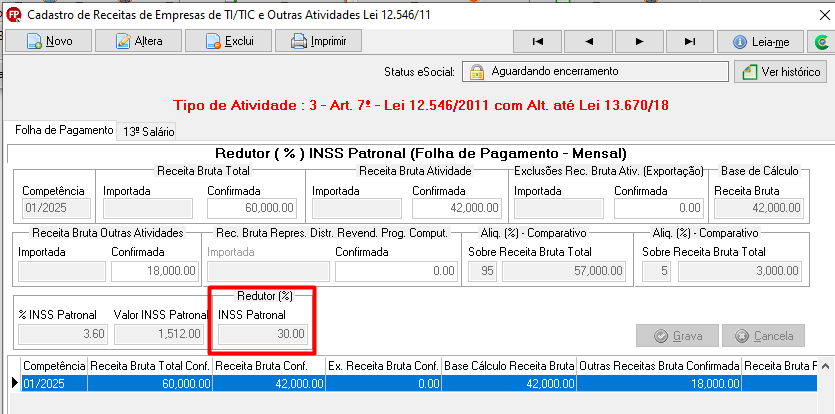Click Receita Bruta Atividade Importada field

tap(356, 208)
